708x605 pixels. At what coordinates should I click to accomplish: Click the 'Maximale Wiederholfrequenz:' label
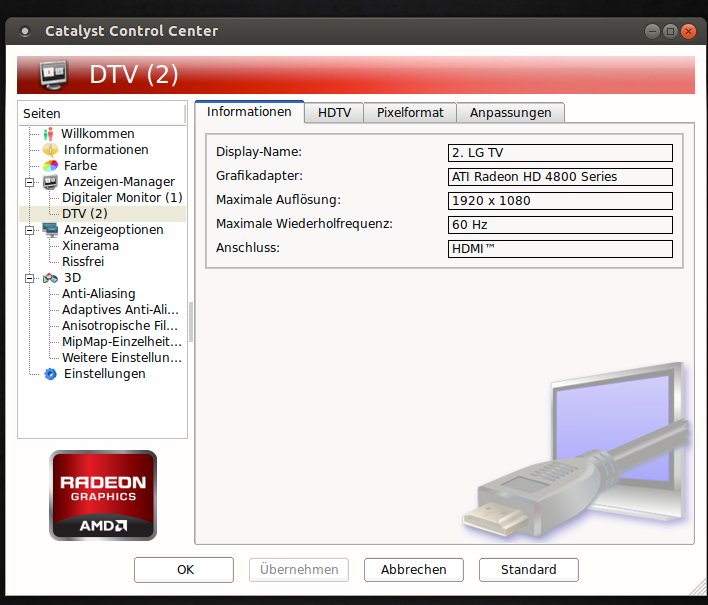point(304,223)
